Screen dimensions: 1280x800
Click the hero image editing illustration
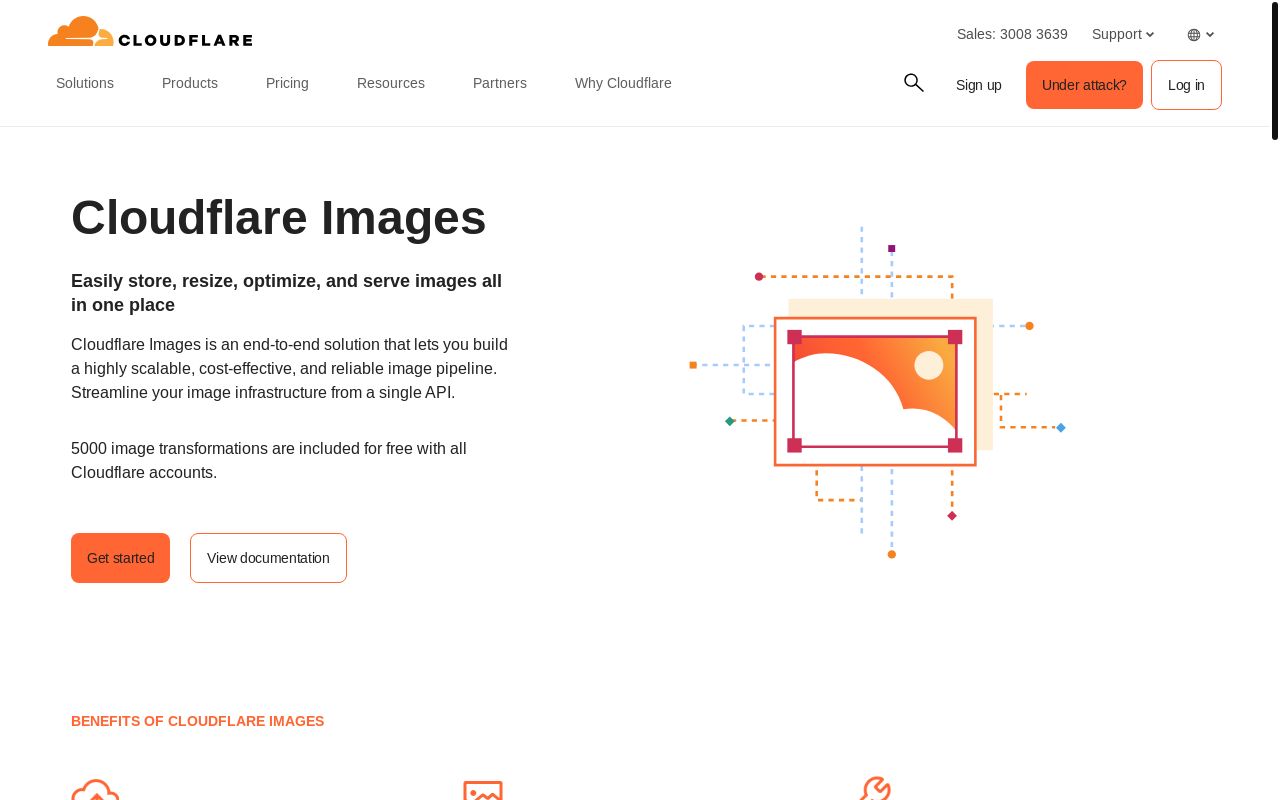875,390
